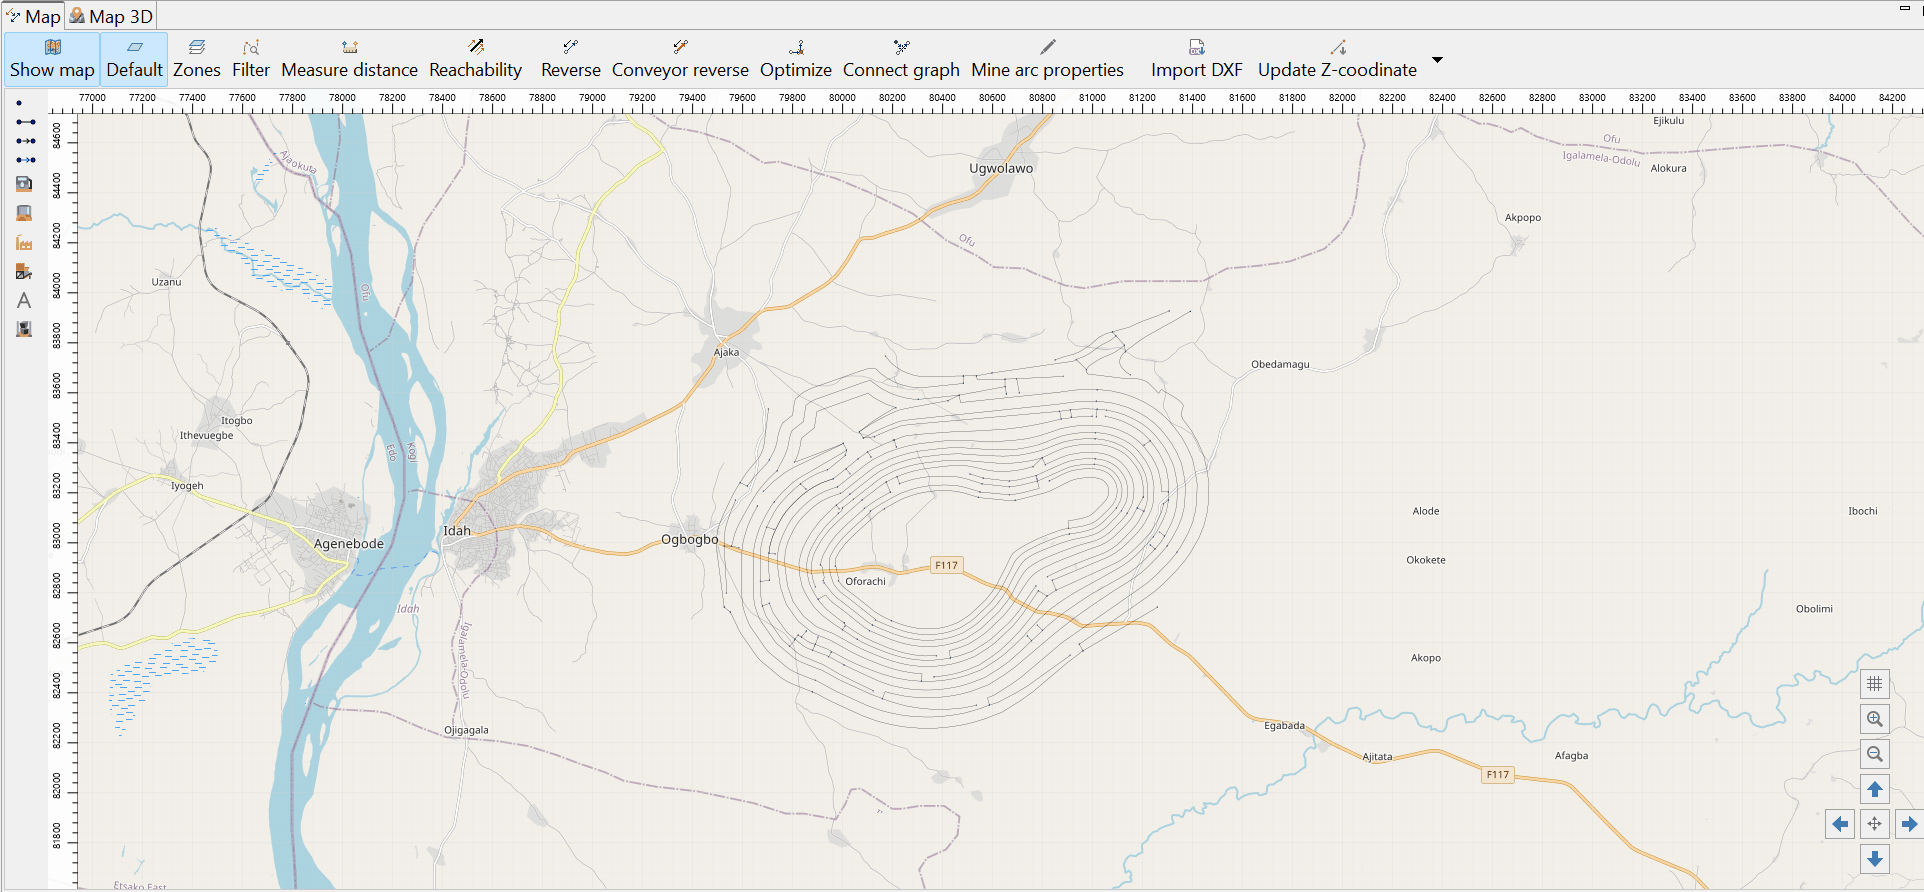Image resolution: width=1924 pixels, height=892 pixels.
Task: Activate the Measure distance tool
Action: coord(349,59)
